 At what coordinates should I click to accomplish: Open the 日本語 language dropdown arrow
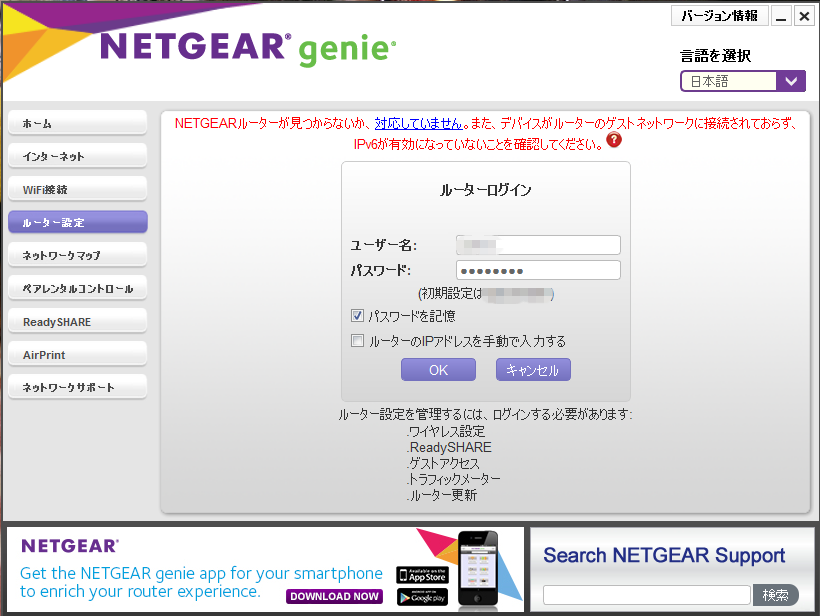(x=791, y=81)
